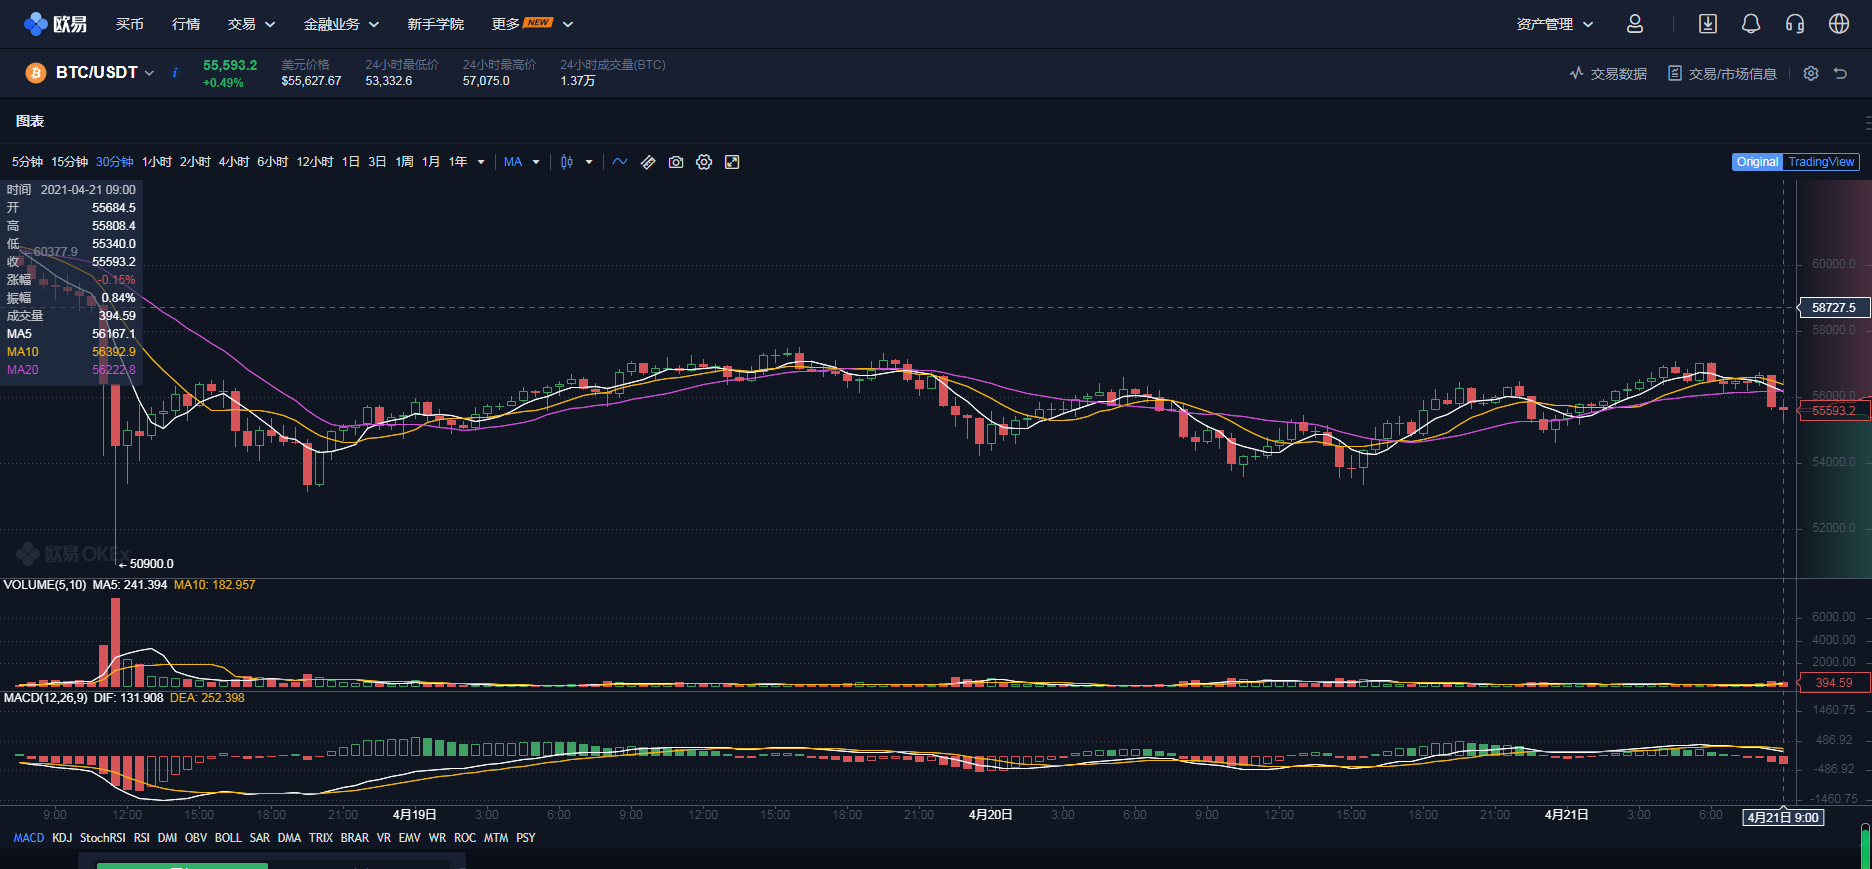Open the user account profile icon

[x=1635, y=24]
